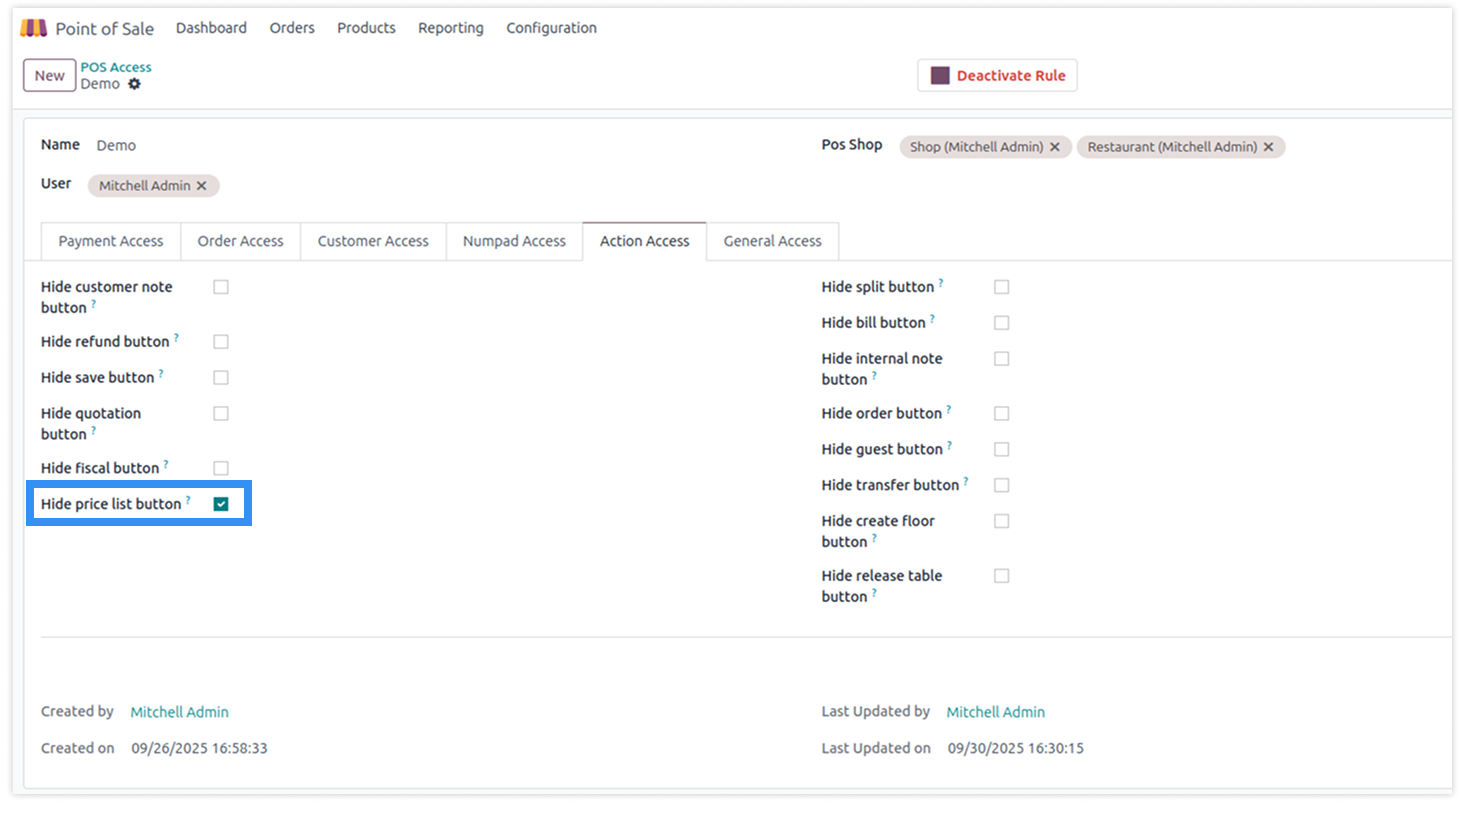Click the POS Access breadcrumb link
The width and height of the screenshot is (1460, 824).
116,67
